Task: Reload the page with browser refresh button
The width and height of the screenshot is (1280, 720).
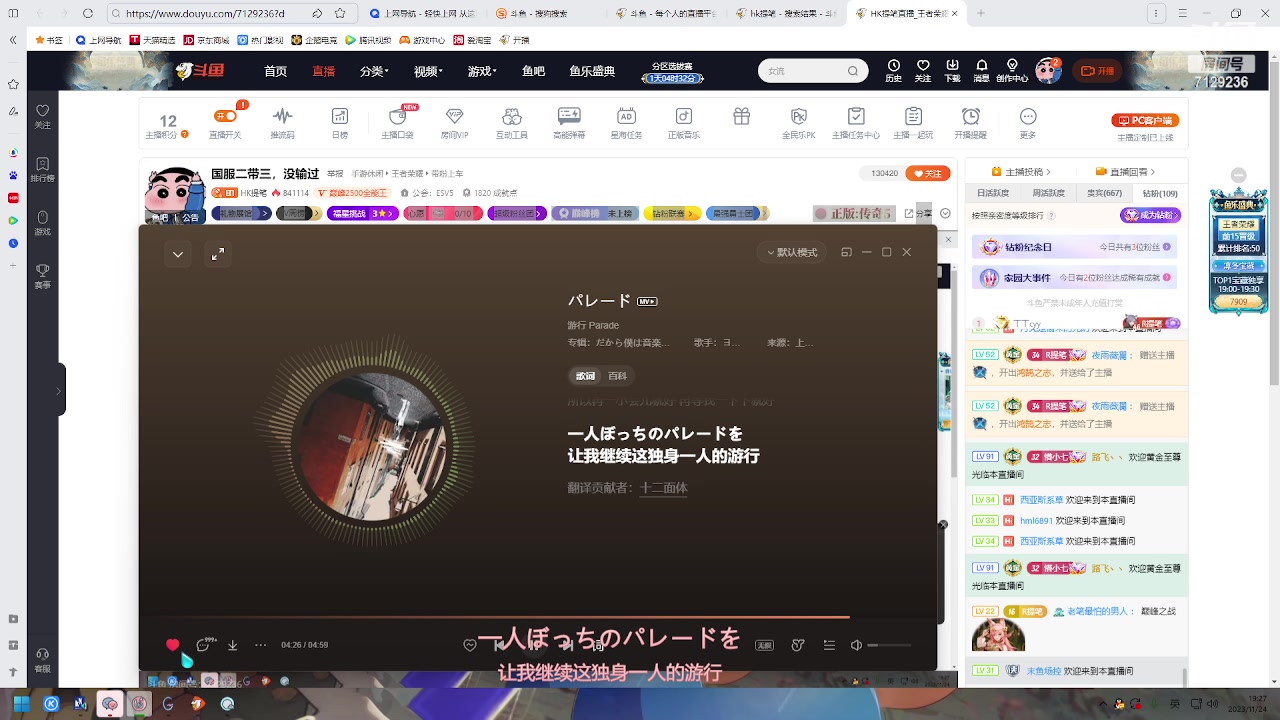Action: pos(88,14)
